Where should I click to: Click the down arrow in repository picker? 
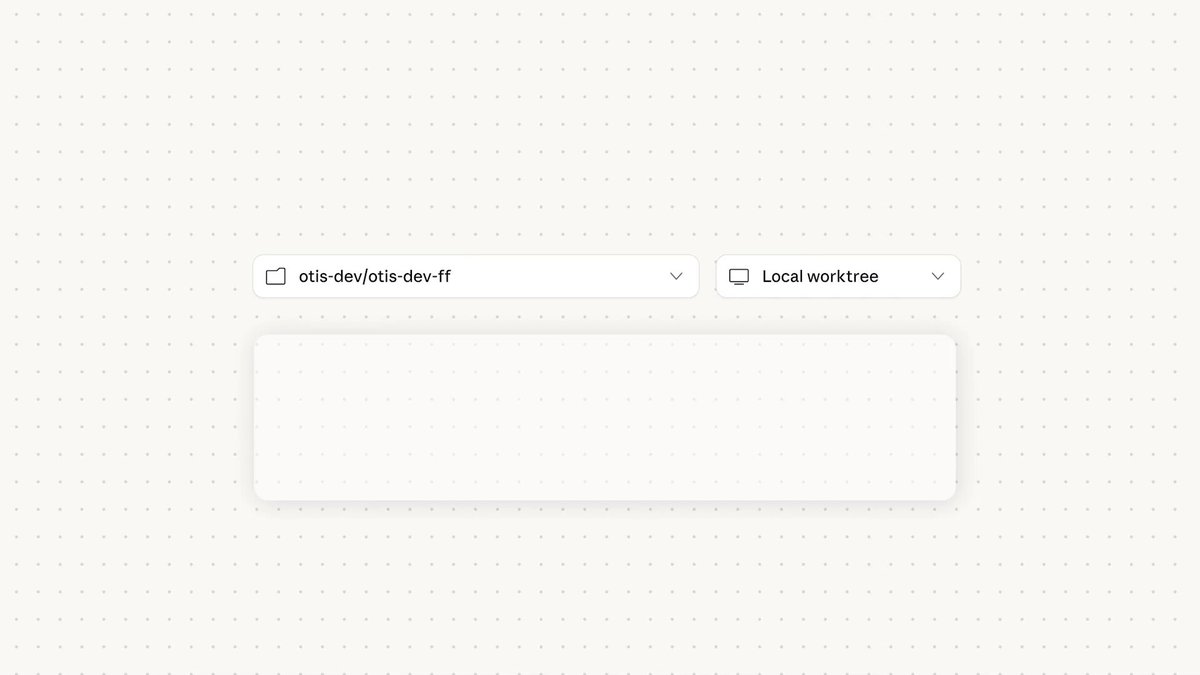pyautogui.click(x=676, y=276)
